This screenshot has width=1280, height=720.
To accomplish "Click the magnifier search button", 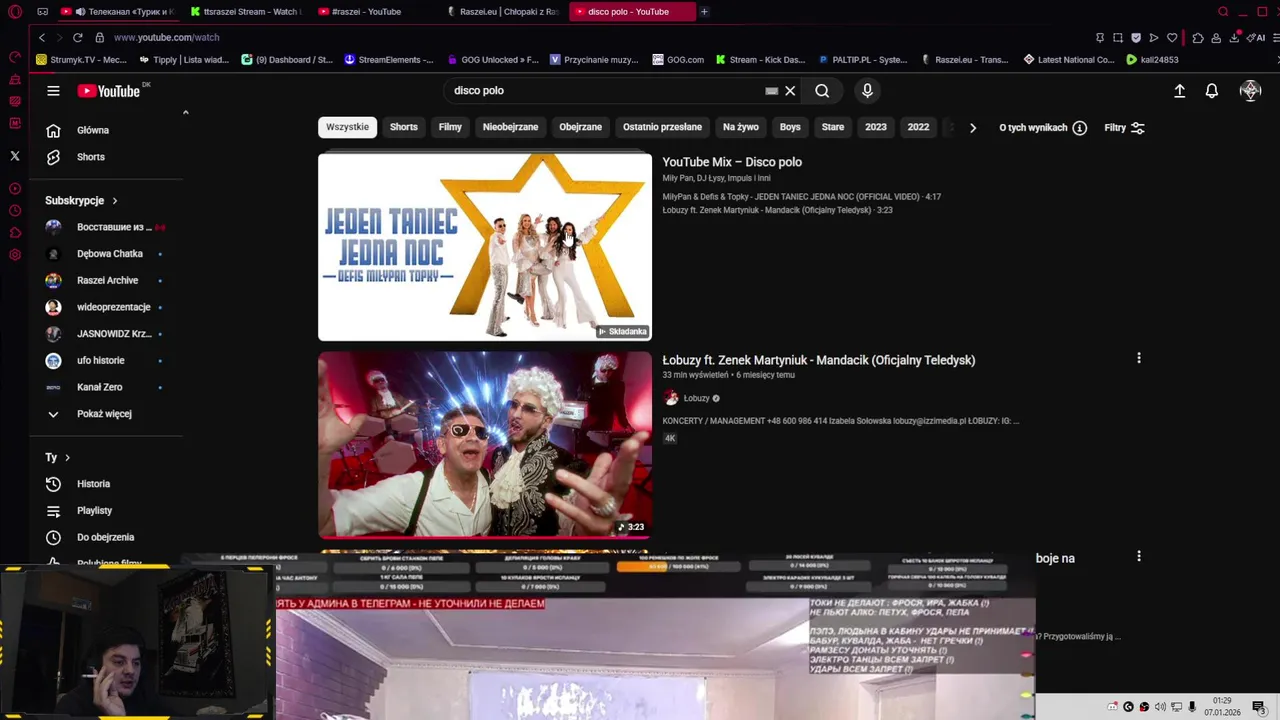I will pyautogui.click(x=822, y=91).
